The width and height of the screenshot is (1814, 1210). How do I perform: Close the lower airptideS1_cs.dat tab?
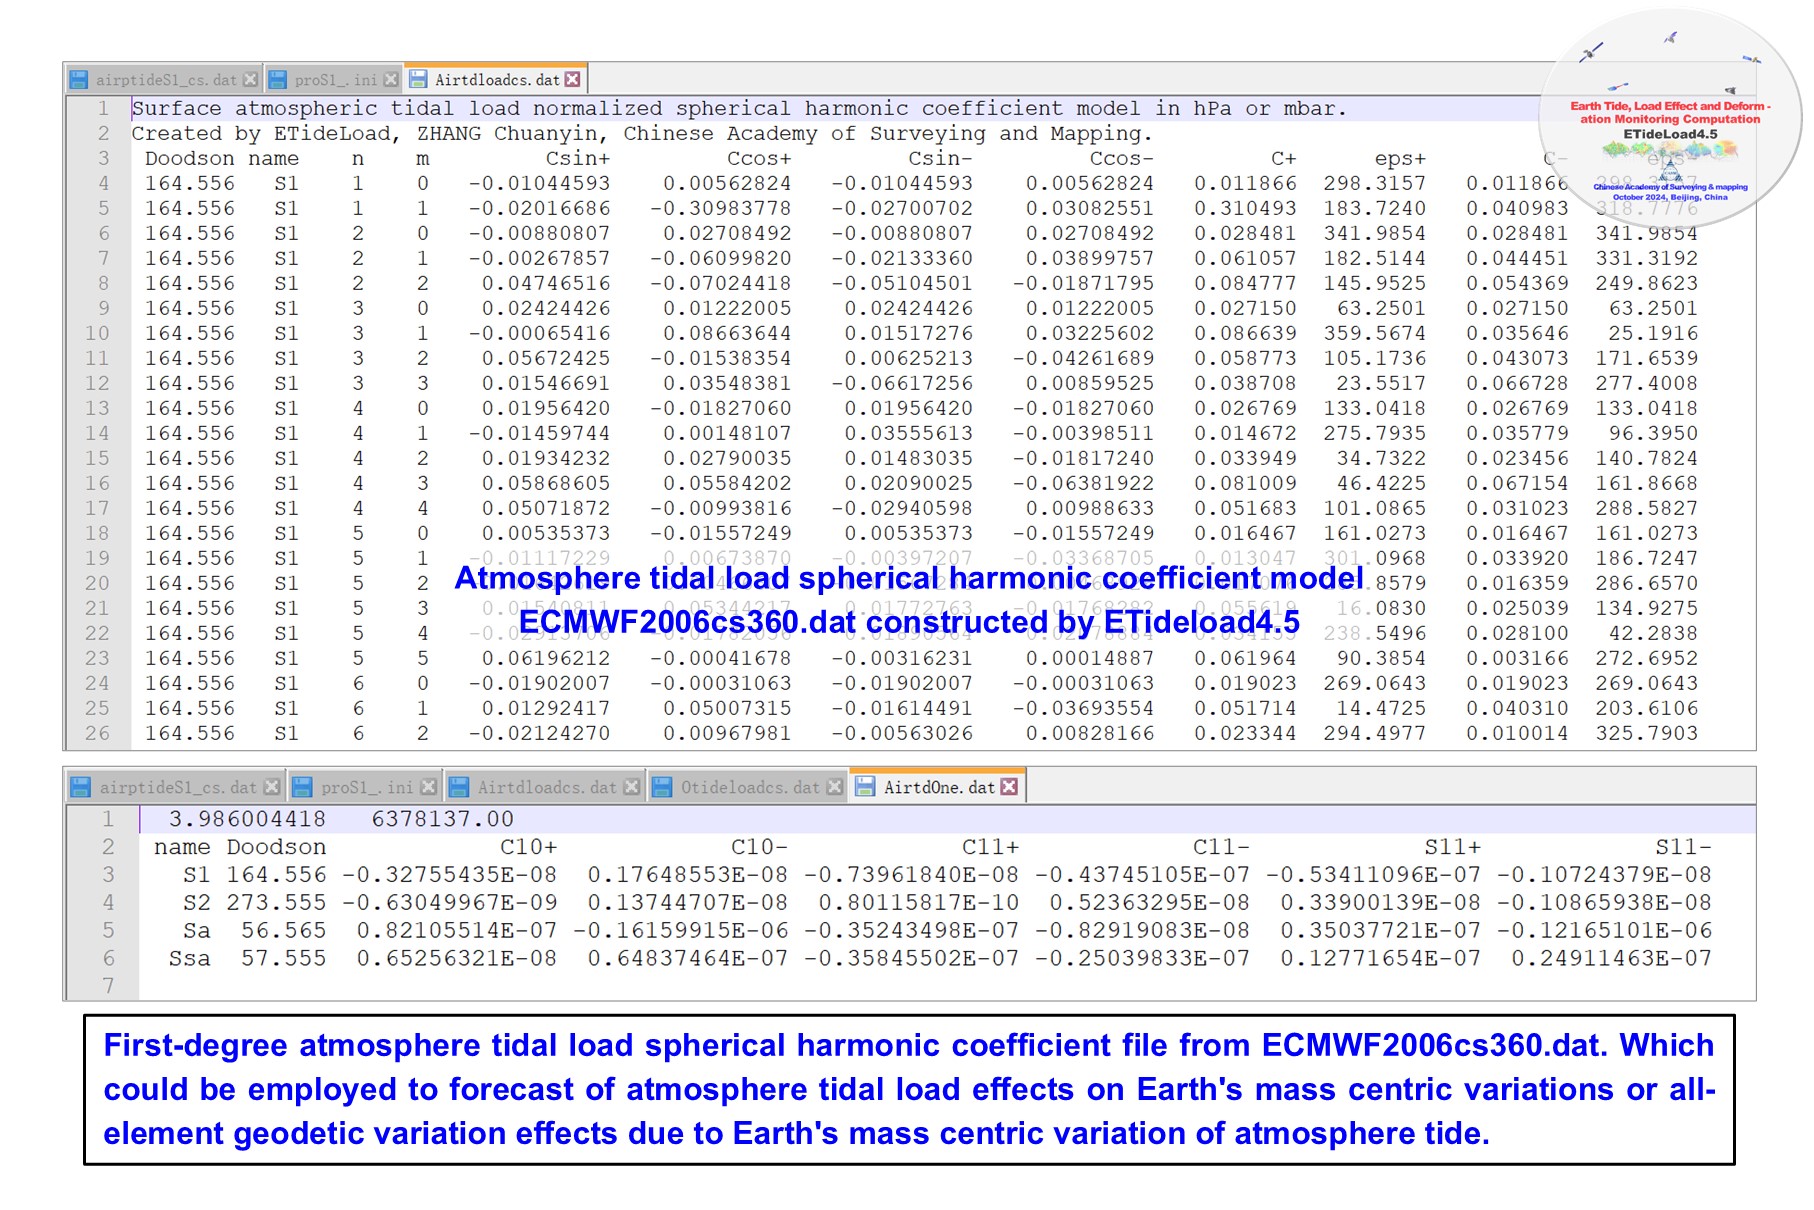[x=271, y=788]
